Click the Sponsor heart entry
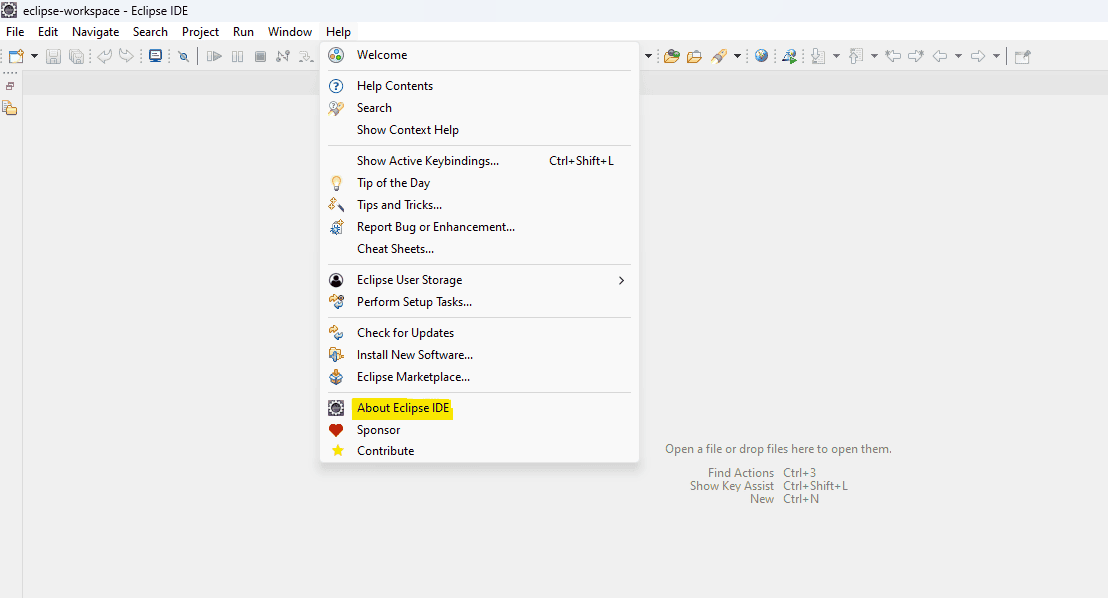Image resolution: width=1108 pixels, height=598 pixels. 479,430
